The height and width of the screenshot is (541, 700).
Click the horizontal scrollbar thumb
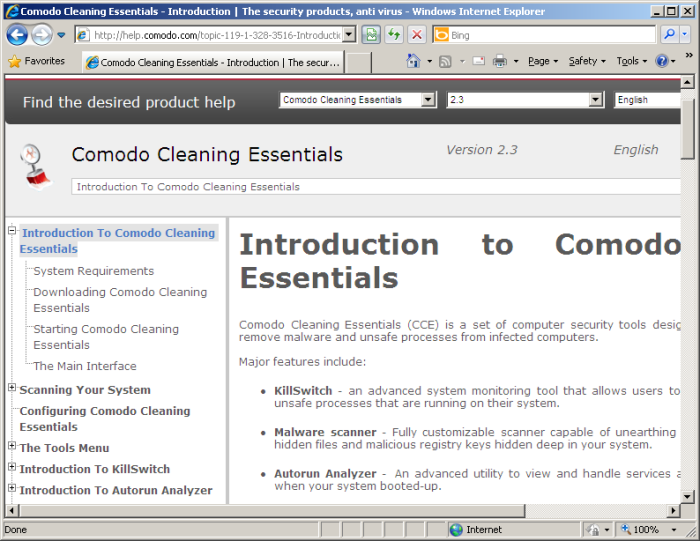272,511
